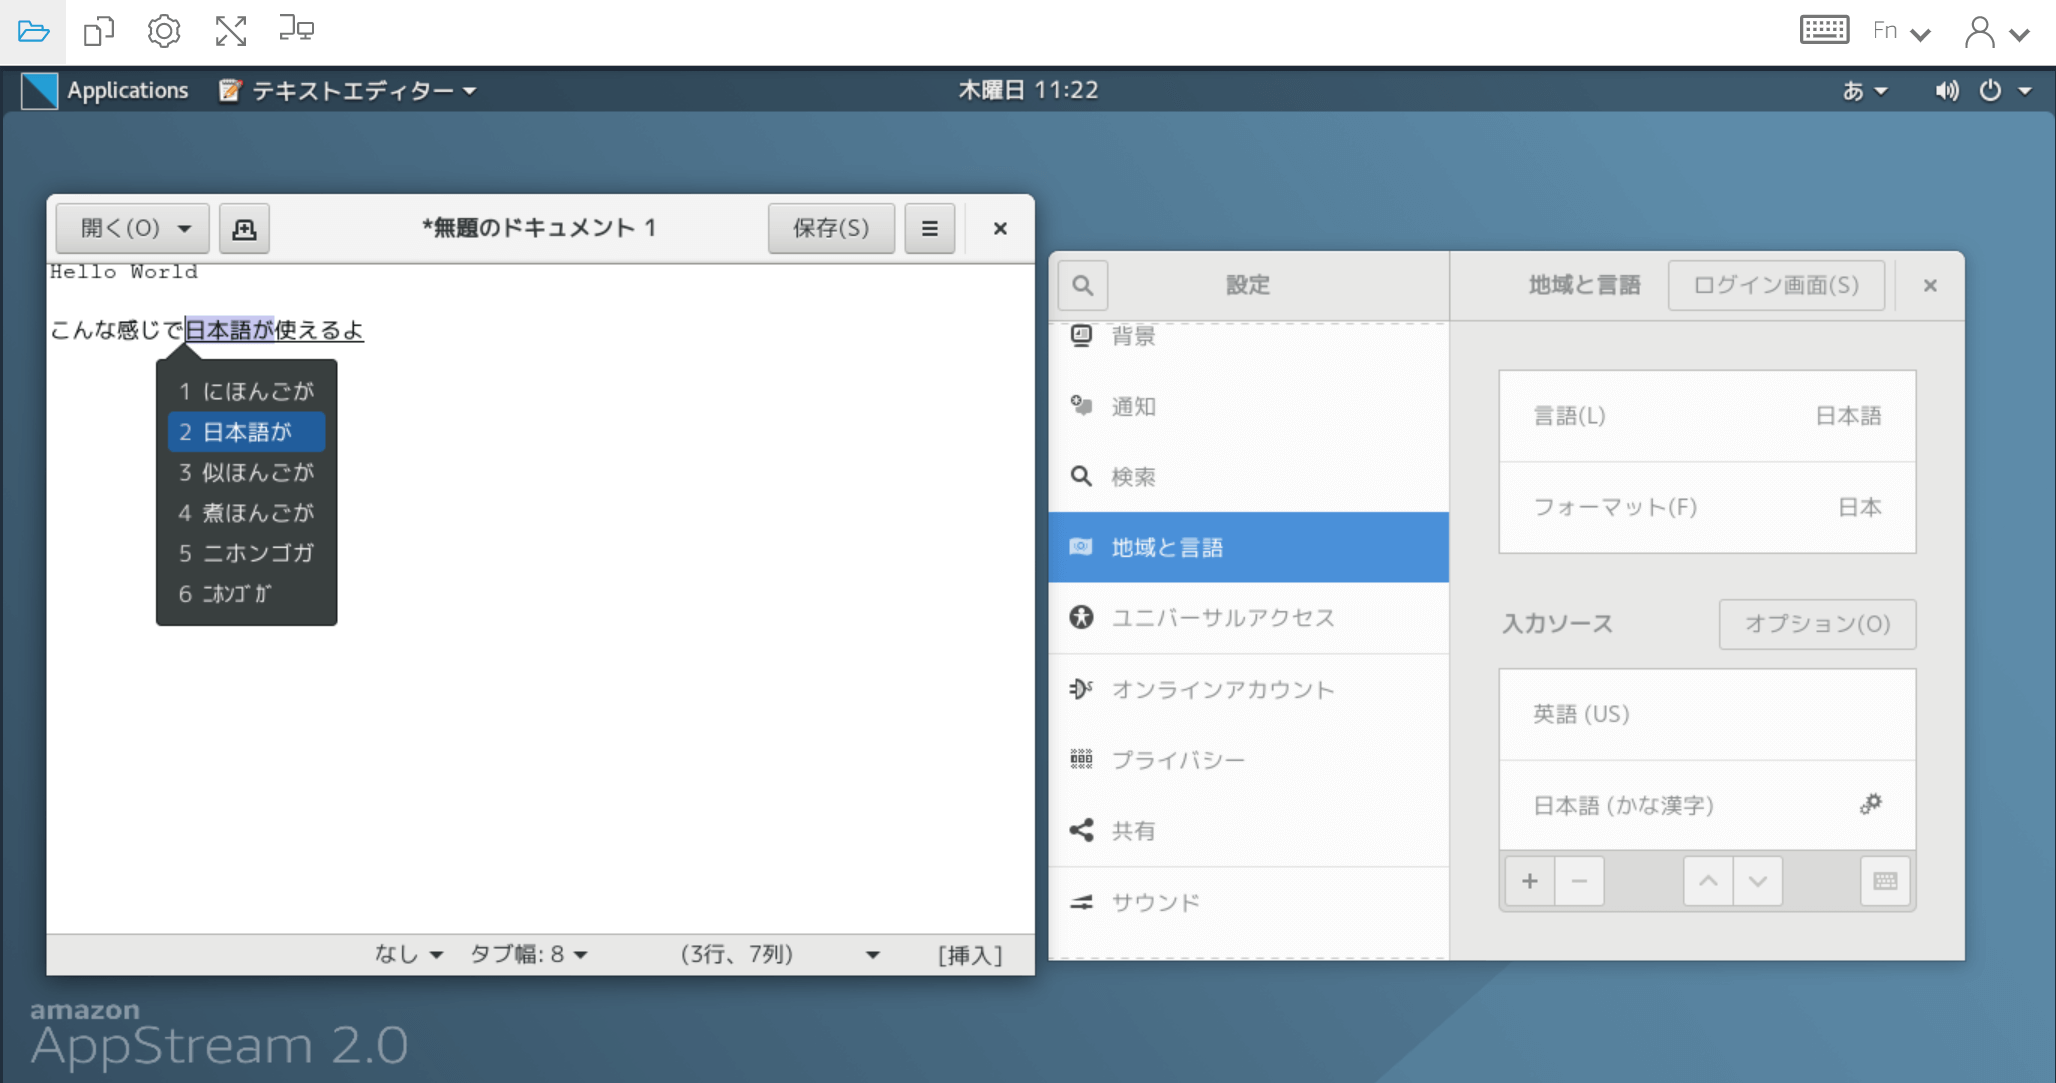Open the タブ幅: 8 dropdown
The height and width of the screenshot is (1083, 2056).
pos(529,955)
